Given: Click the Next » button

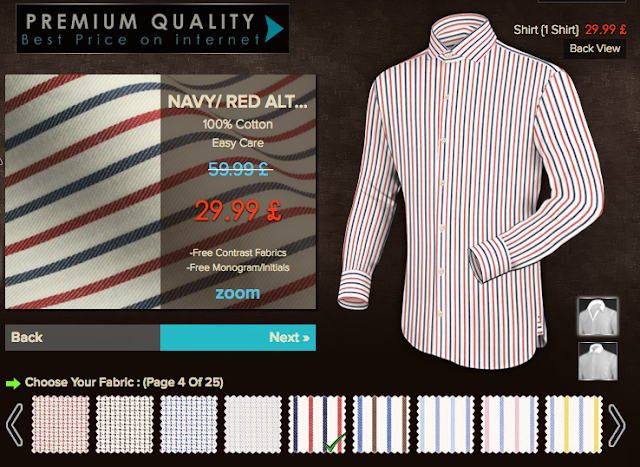Looking at the screenshot, I should [x=238, y=338].
